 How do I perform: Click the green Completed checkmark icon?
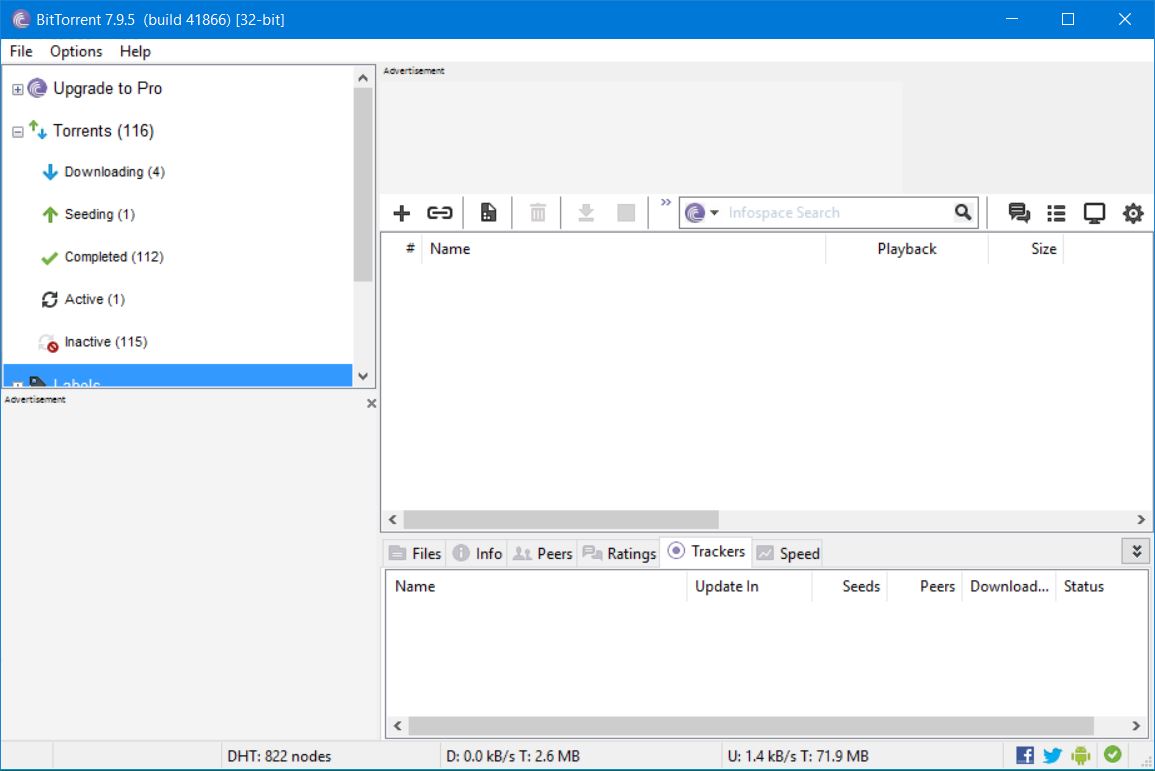[49, 258]
